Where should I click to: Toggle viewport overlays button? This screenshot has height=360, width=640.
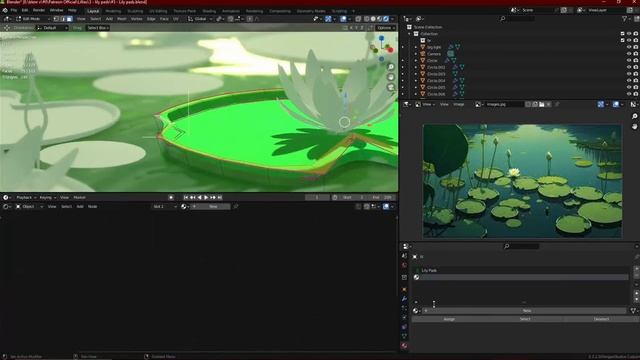(343, 19)
